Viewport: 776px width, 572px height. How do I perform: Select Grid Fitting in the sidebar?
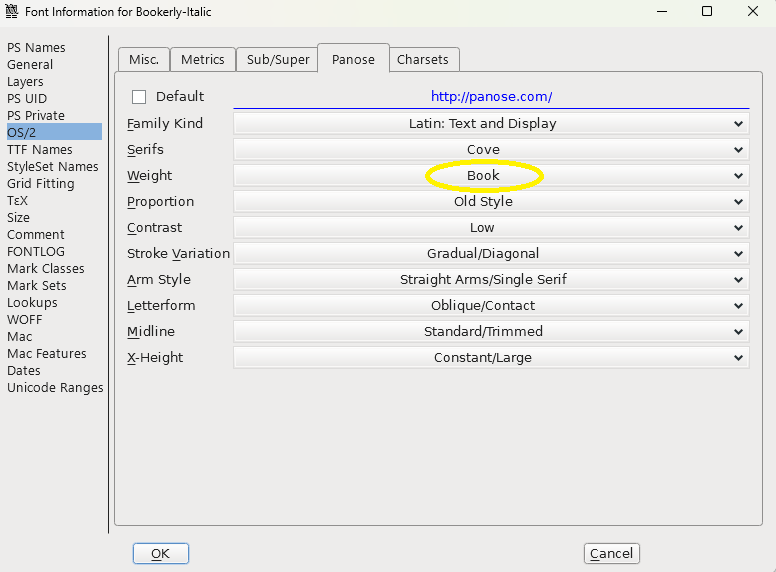point(41,184)
